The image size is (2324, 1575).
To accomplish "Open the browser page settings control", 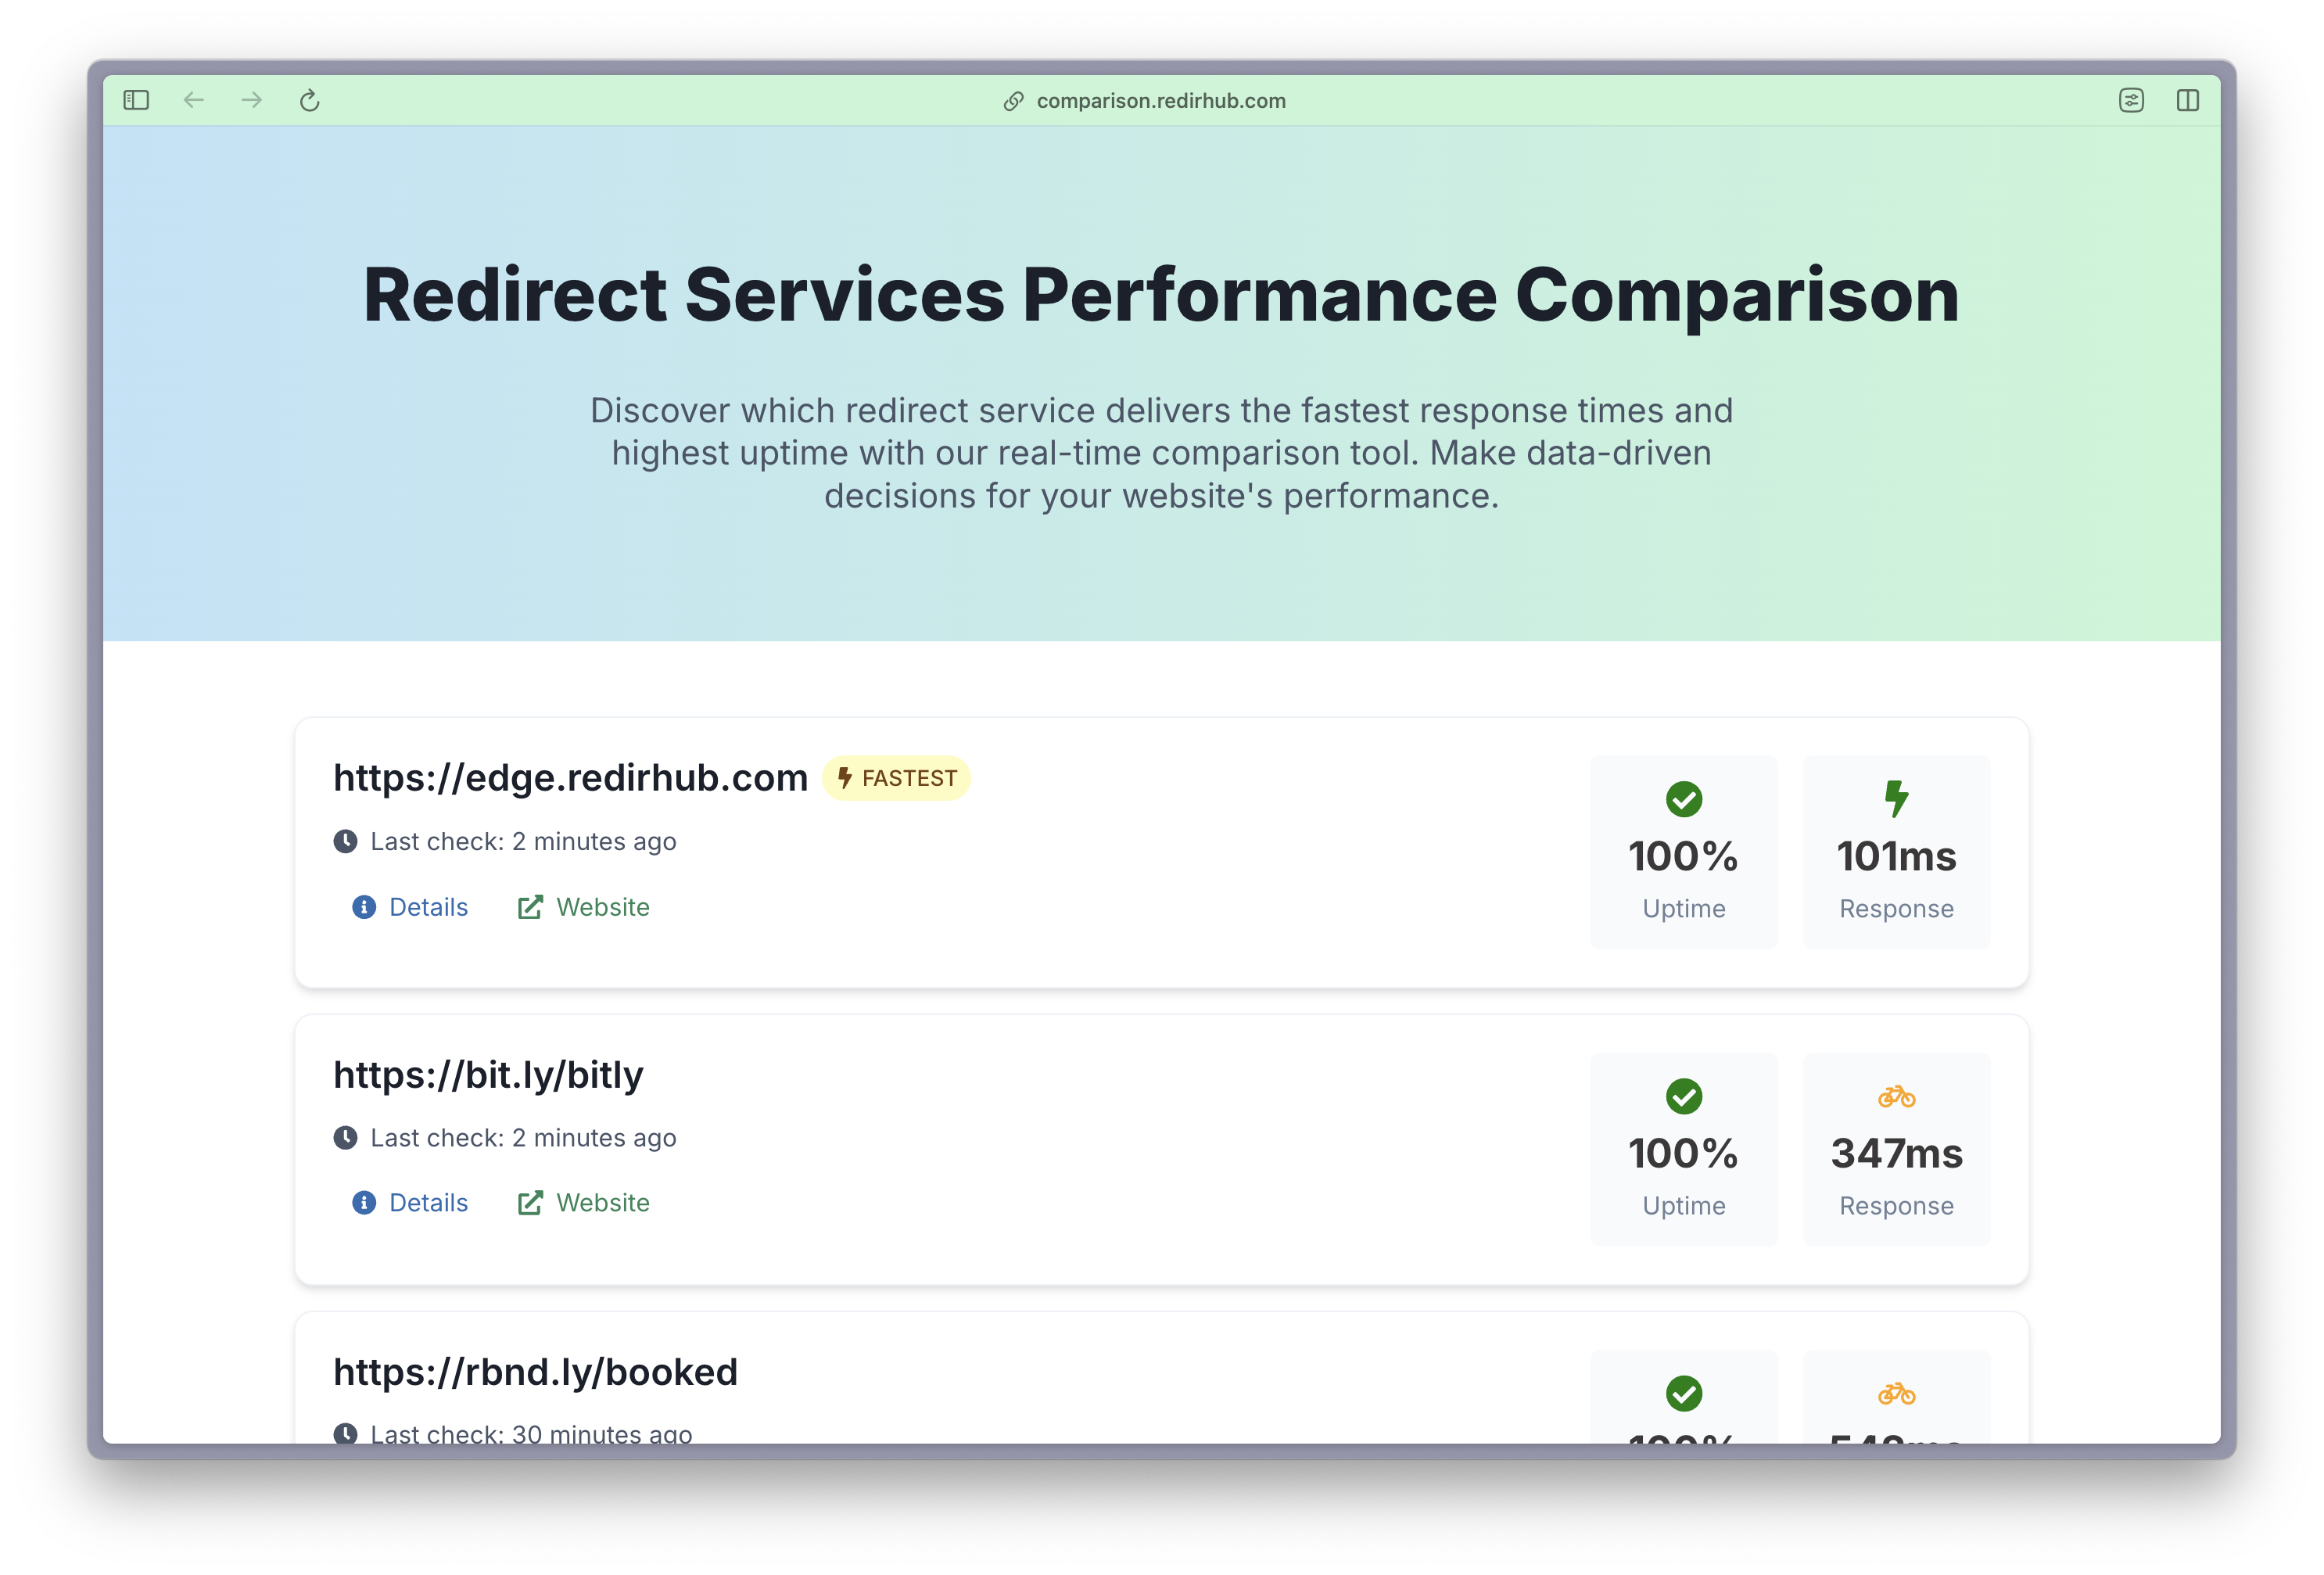I will point(2131,100).
